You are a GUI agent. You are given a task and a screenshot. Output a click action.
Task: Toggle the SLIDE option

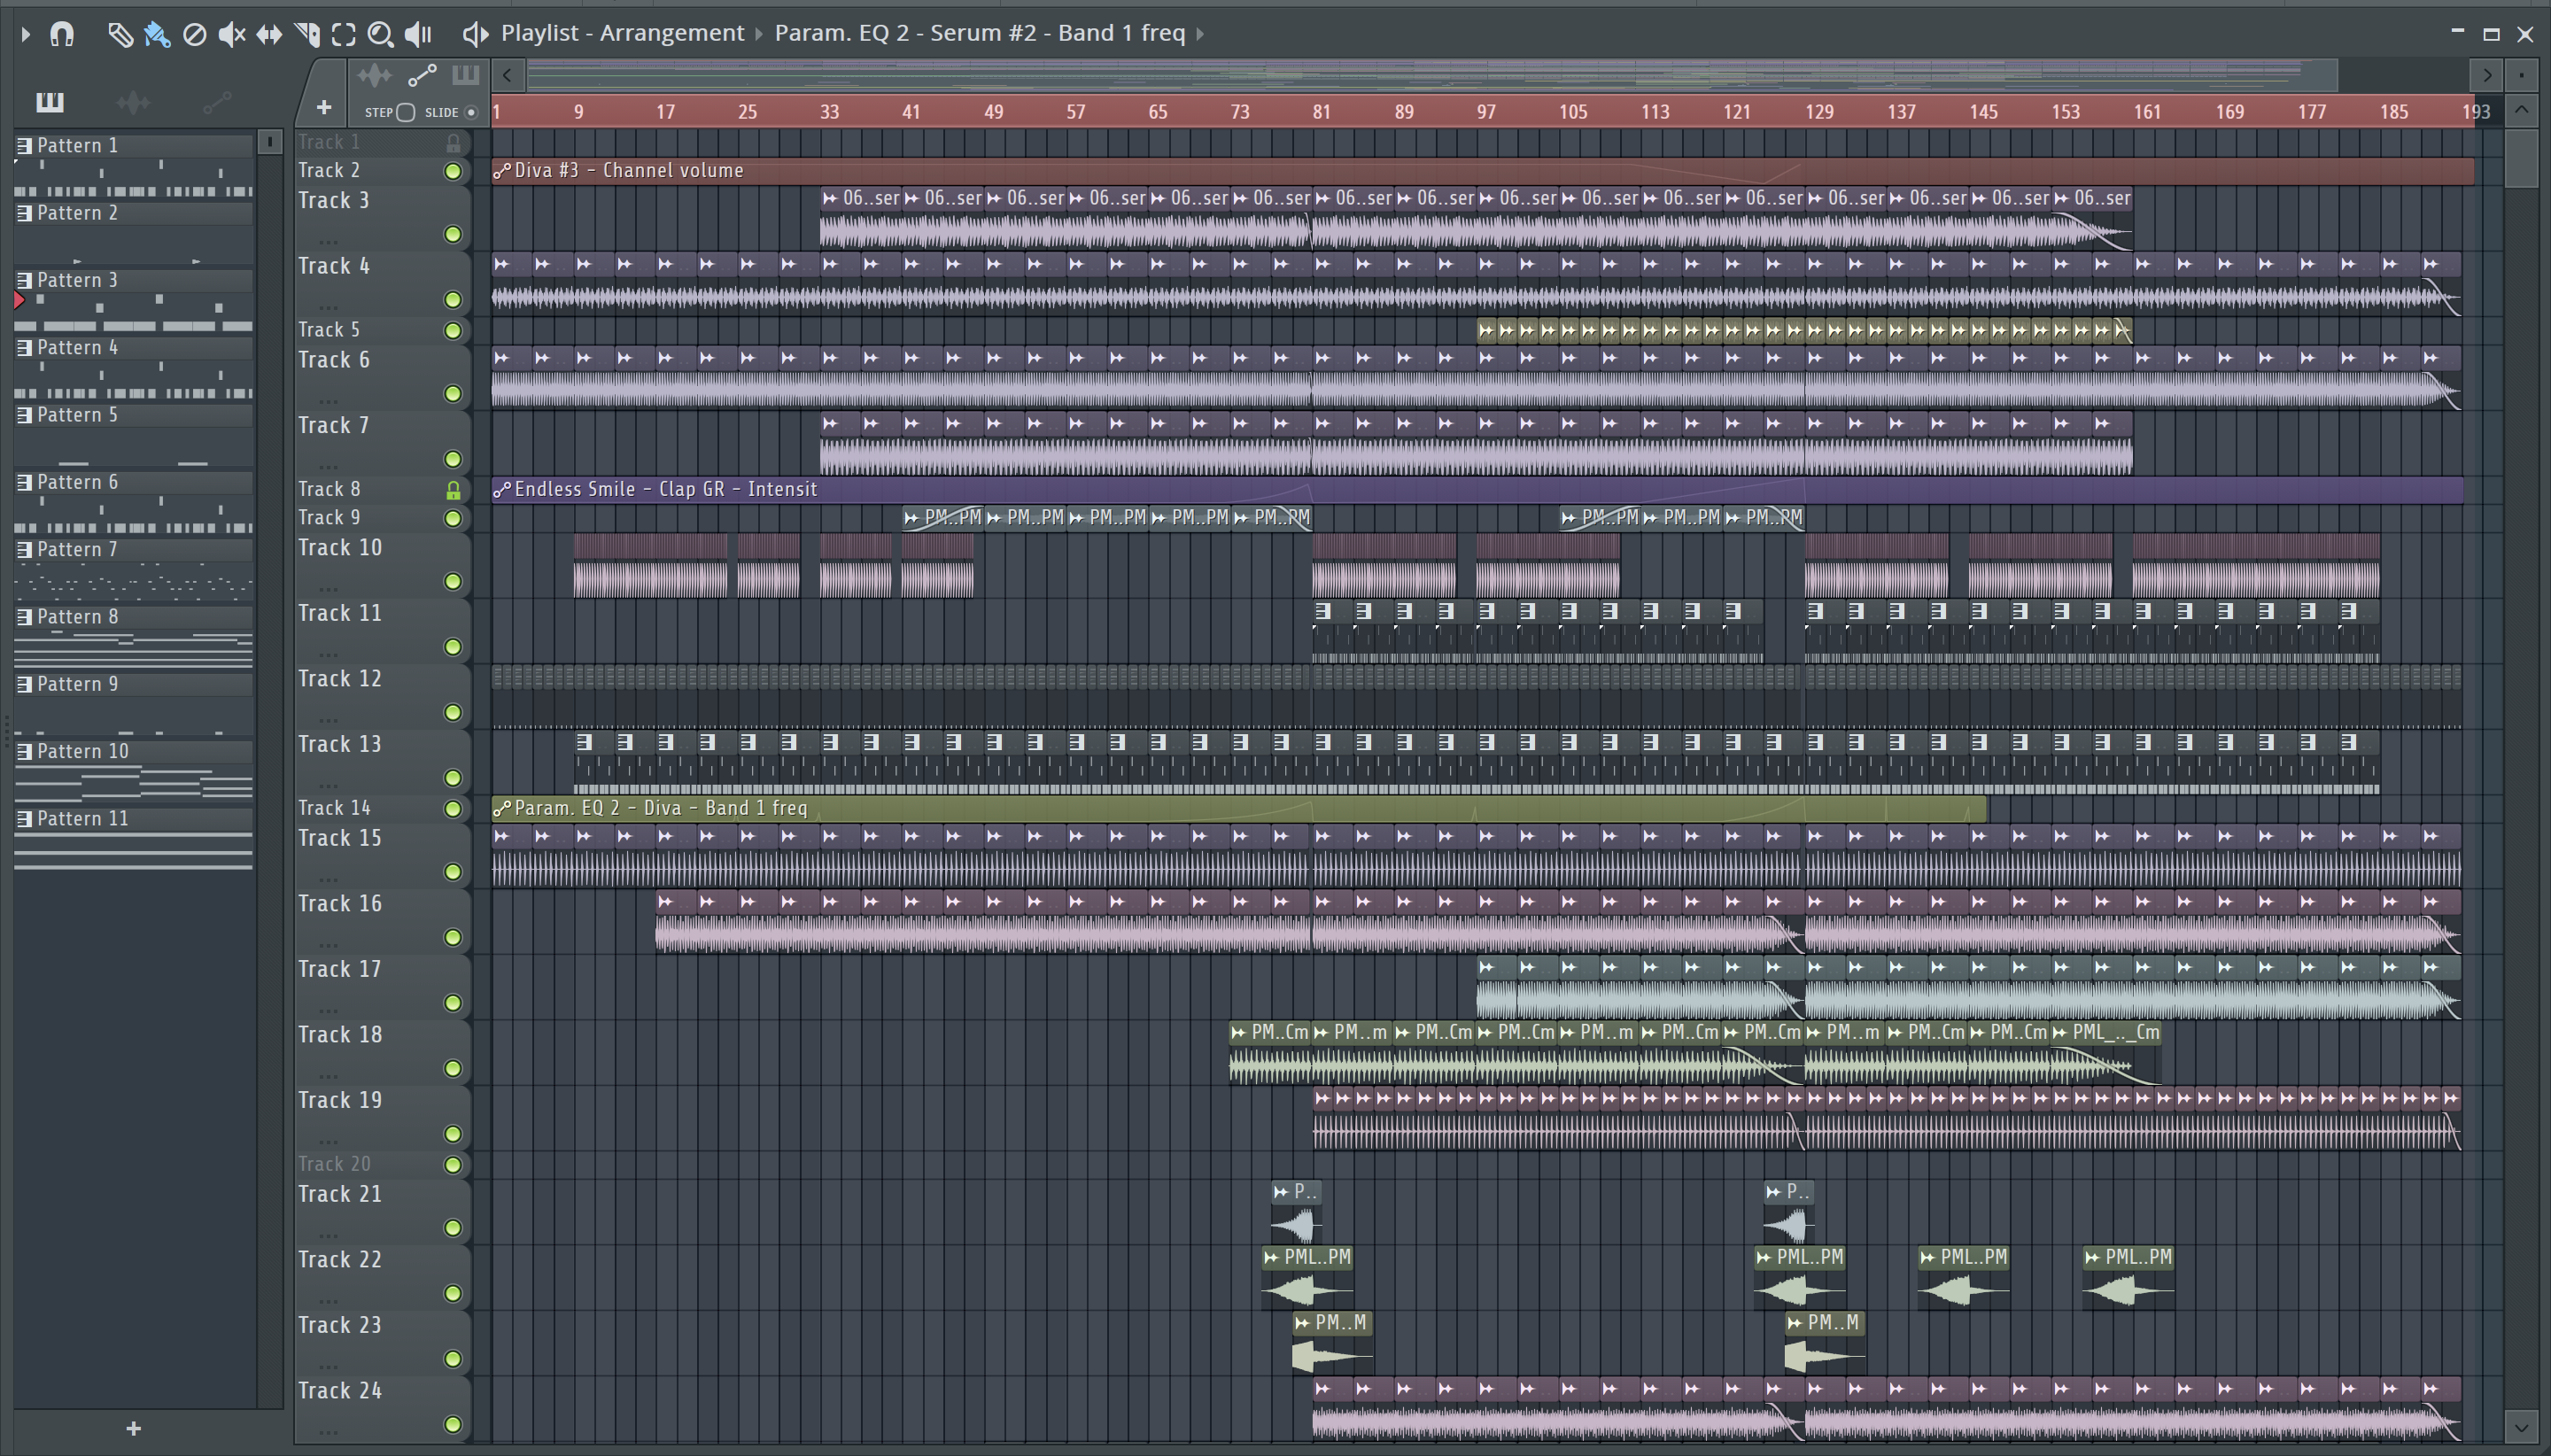pyautogui.click(x=471, y=112)
